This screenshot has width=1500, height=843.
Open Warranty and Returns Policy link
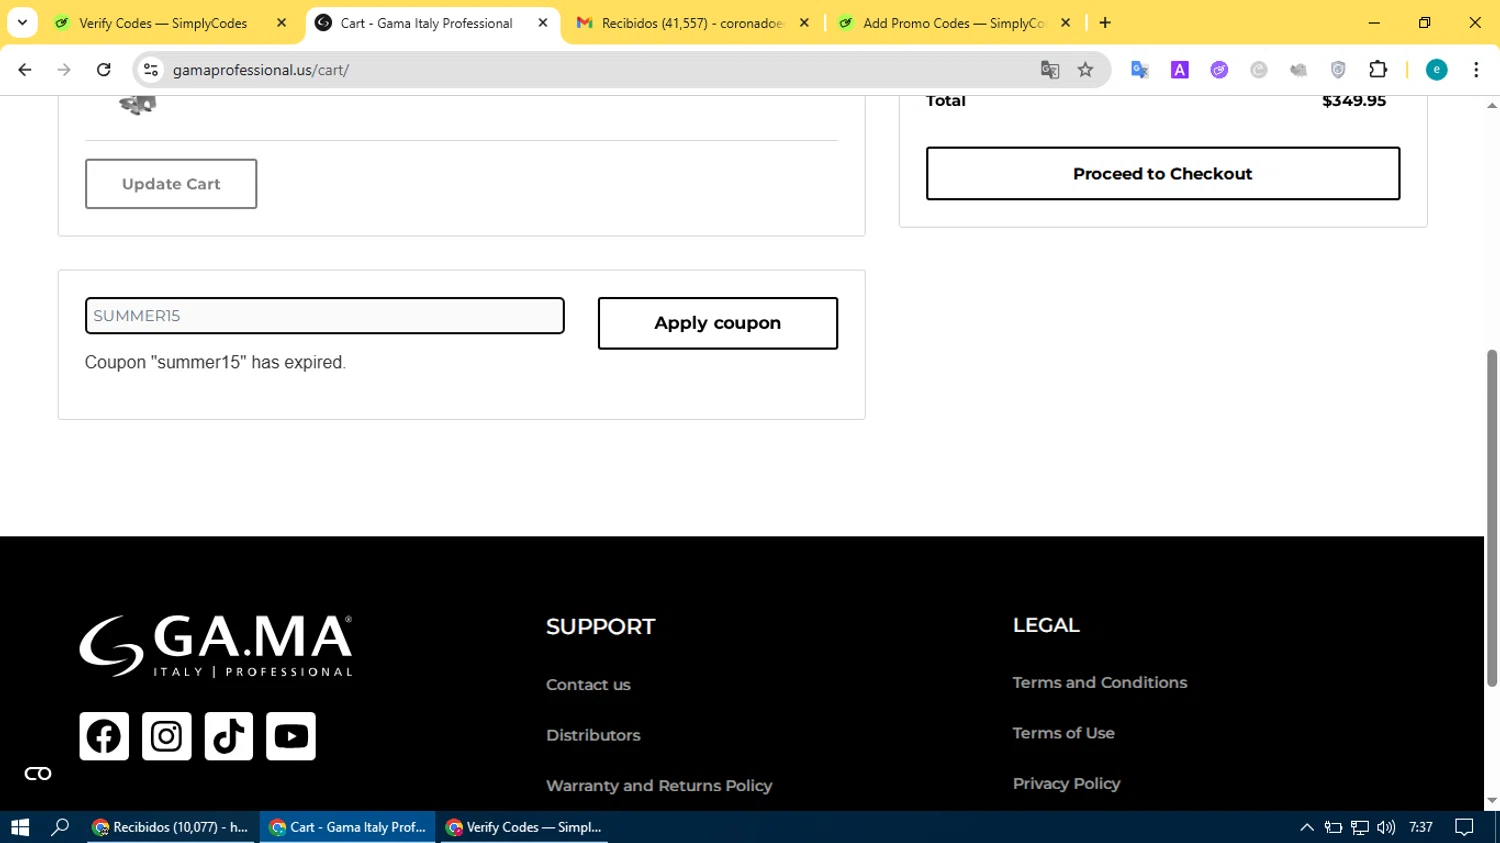[x=659, y=786]
